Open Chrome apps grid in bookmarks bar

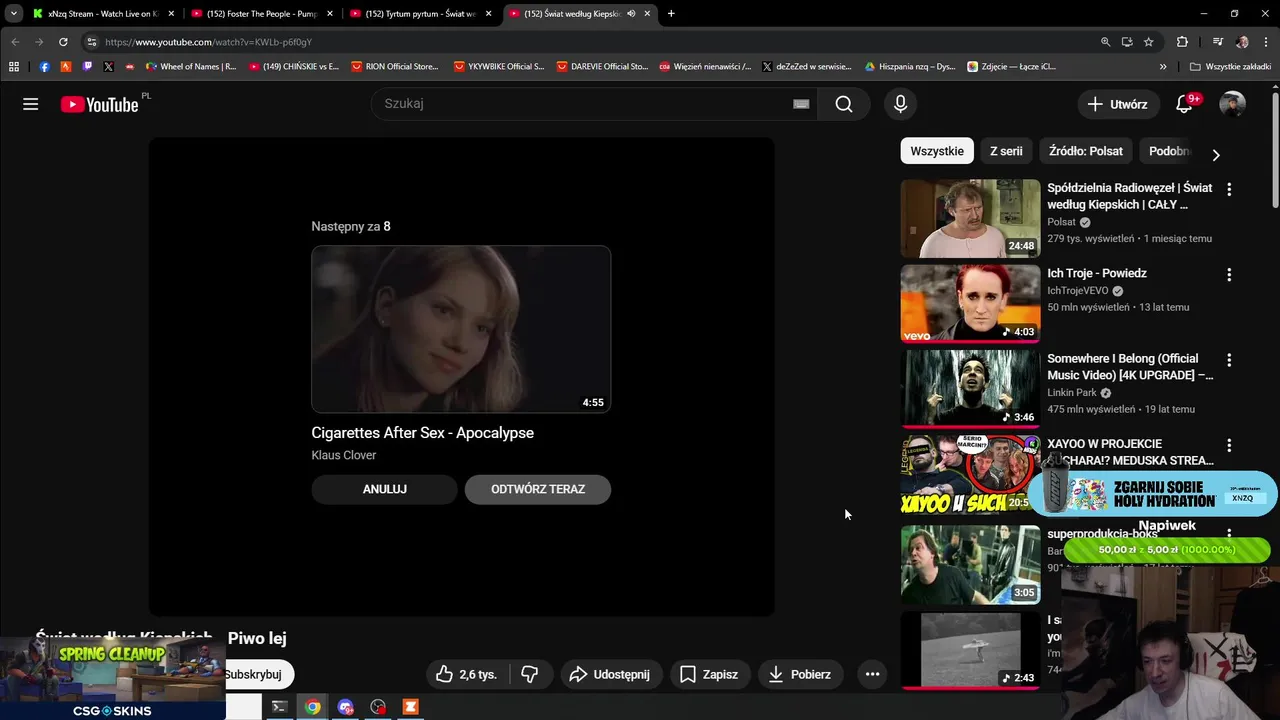(14, 67)
